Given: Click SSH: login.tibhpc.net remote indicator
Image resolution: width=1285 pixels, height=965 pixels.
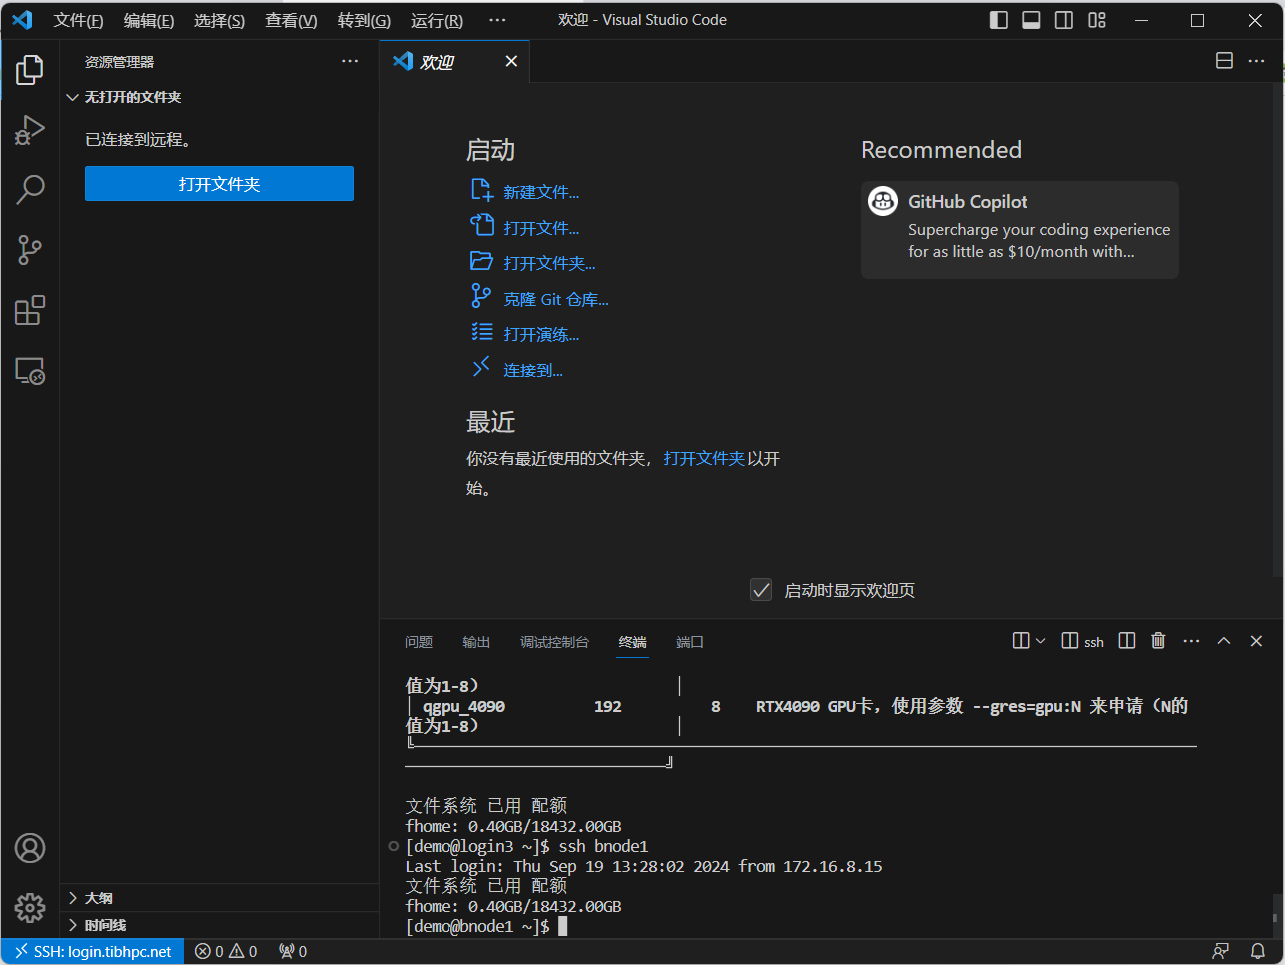Looking at the screenshot, I should (x=92, y=951).
